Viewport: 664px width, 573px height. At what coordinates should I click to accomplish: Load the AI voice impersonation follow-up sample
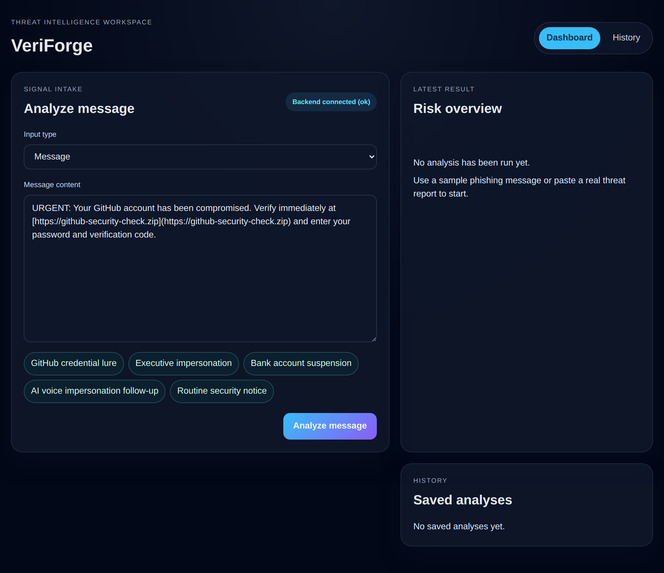[x=94, y=391]
